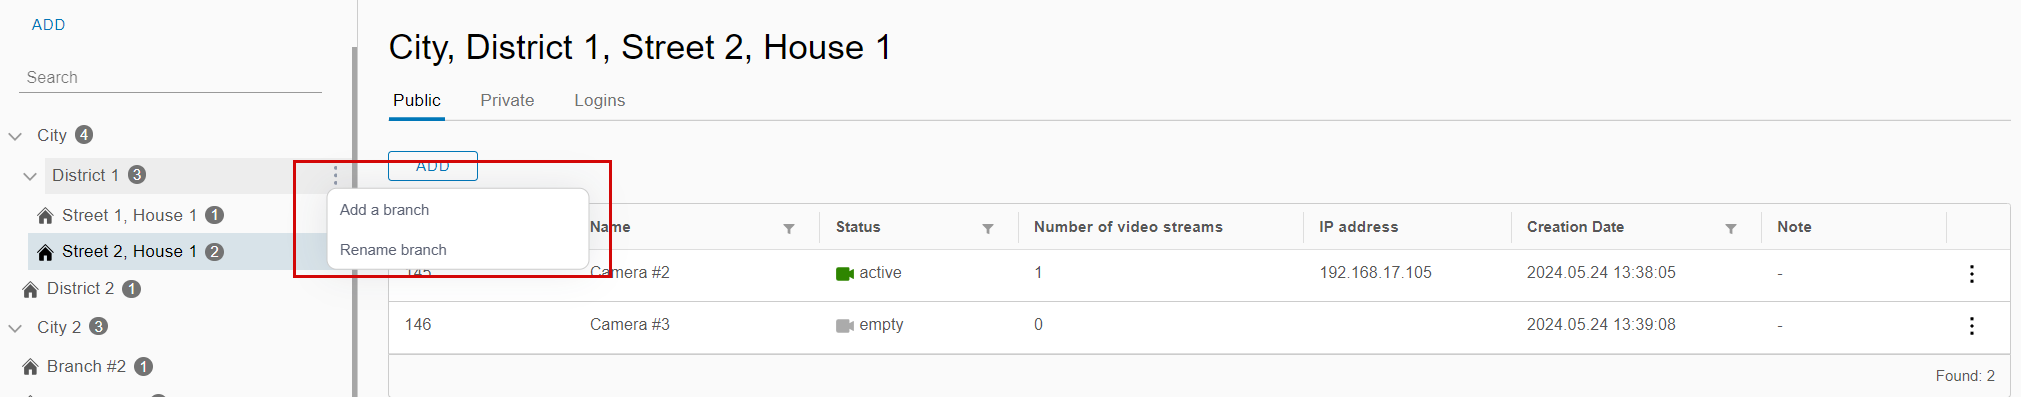Image resolution: width=2021 pixels, height=397 pixels.
Task: Focus the Search input field
Action: 170,78
